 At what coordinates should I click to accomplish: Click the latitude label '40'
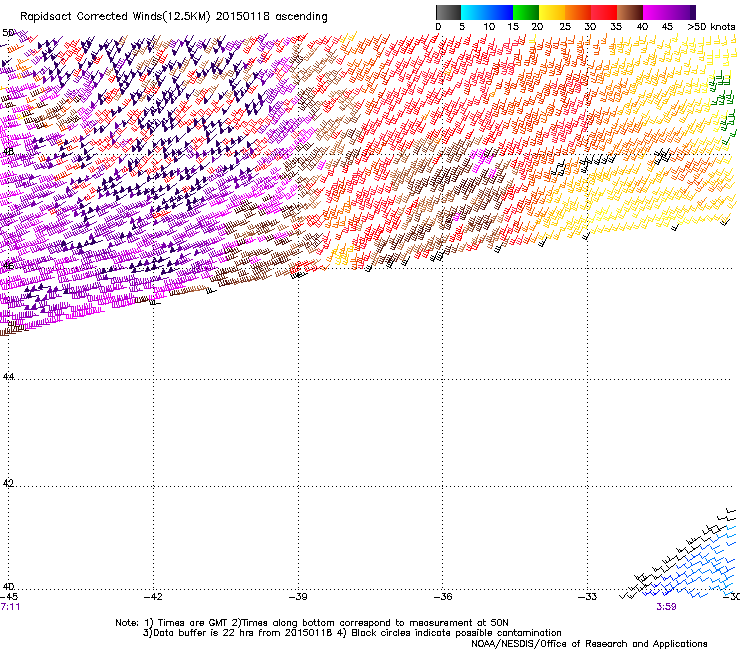[8, 587]
